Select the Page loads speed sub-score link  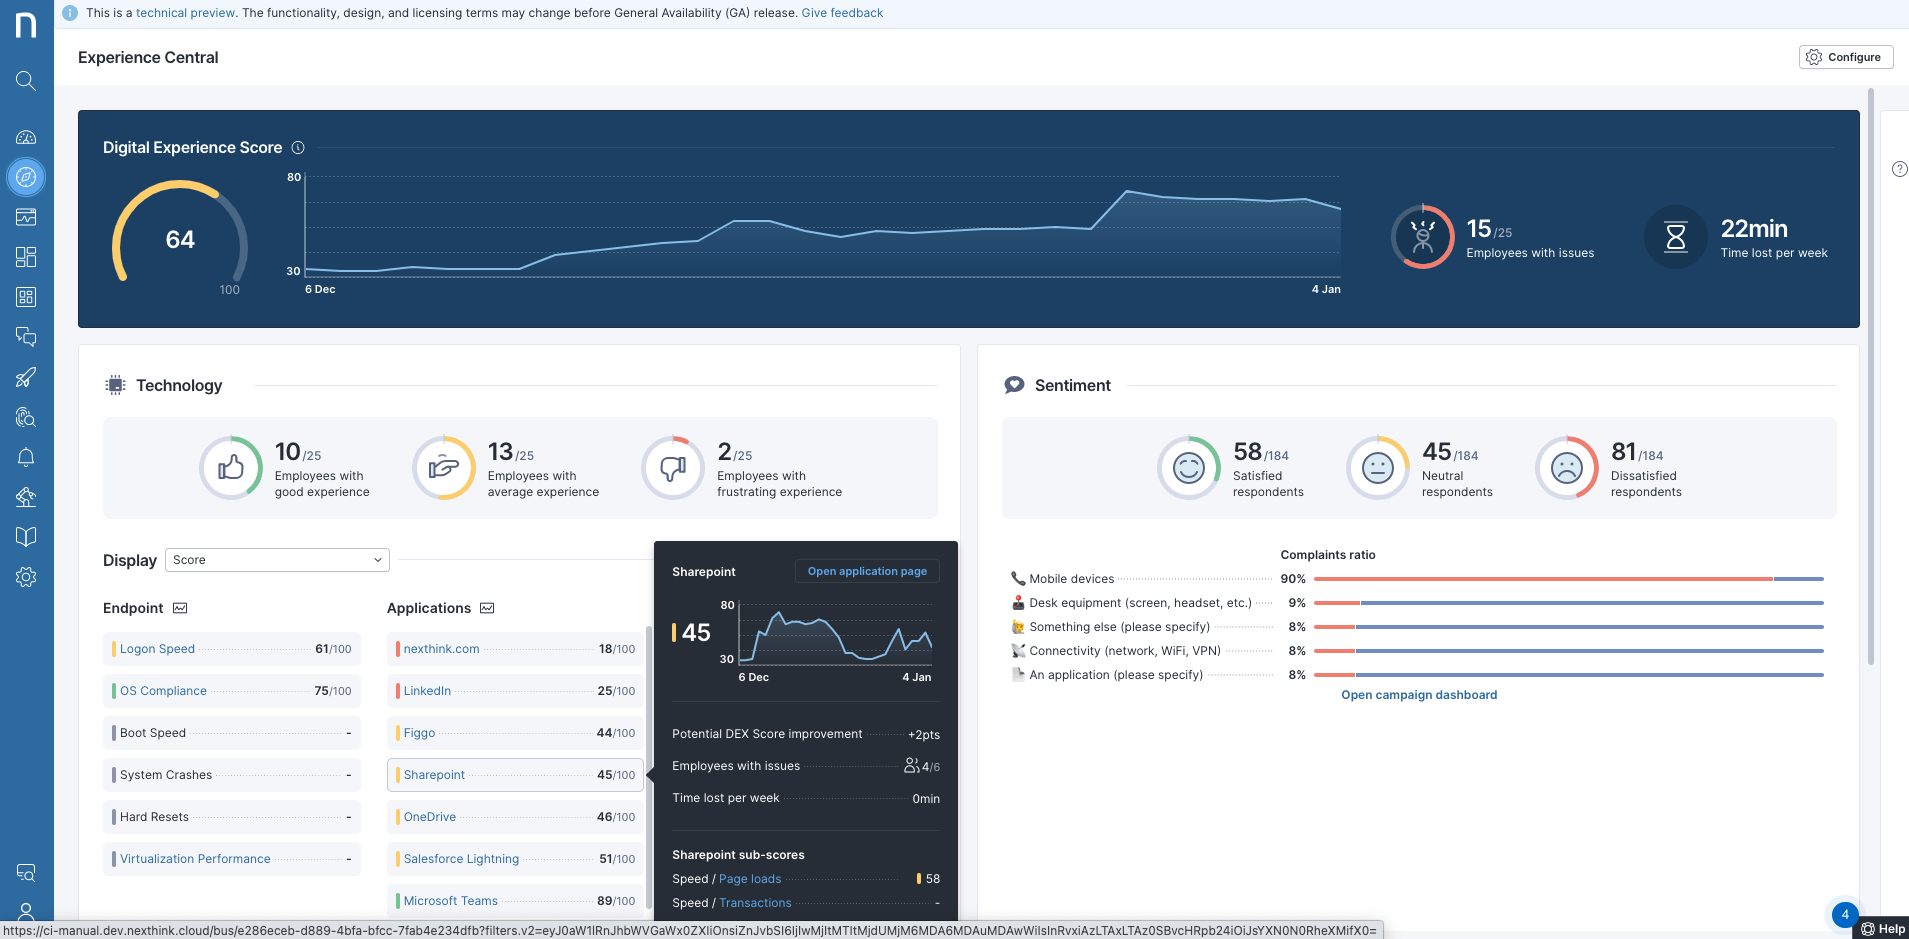(750, 878)
